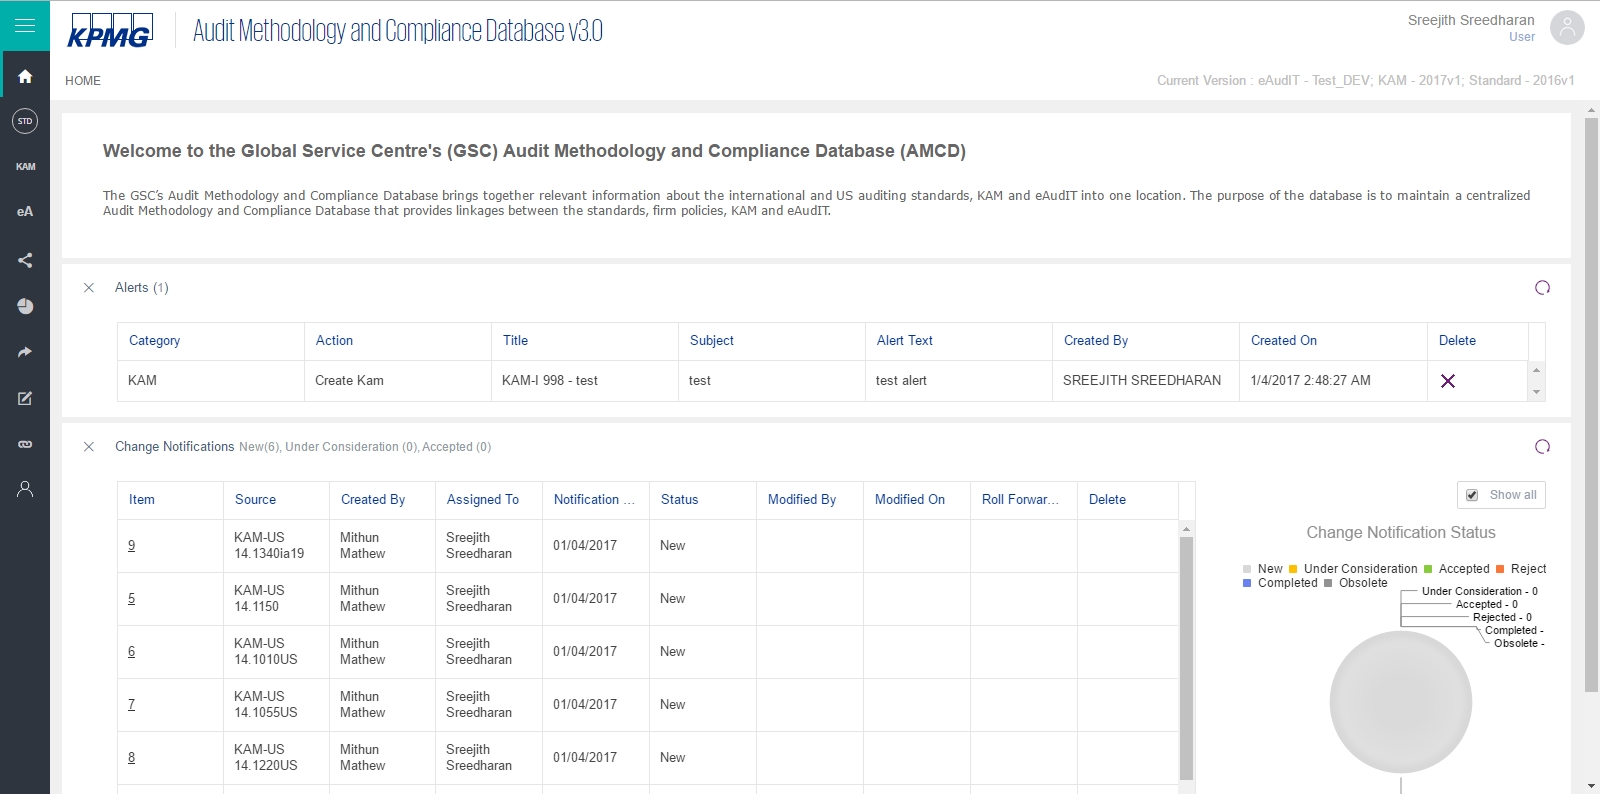Sort notifications by Modified By column
1600x794 pixels.
click(x=801, y=500)
